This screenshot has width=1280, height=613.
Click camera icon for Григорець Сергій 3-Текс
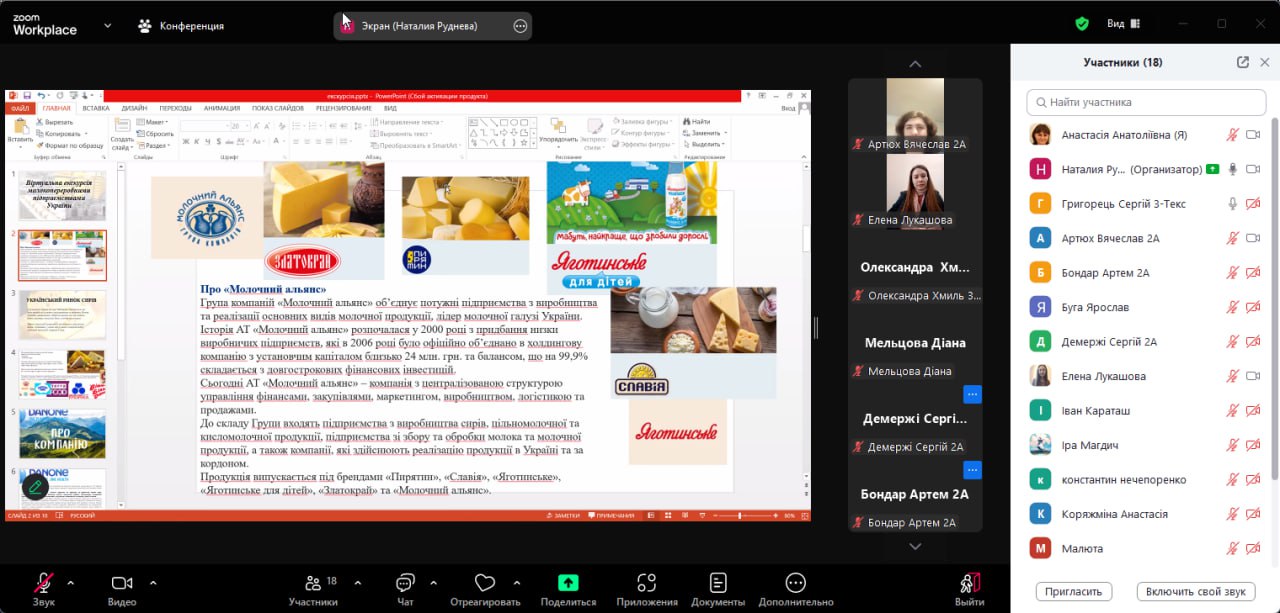tap(1253, 204)
